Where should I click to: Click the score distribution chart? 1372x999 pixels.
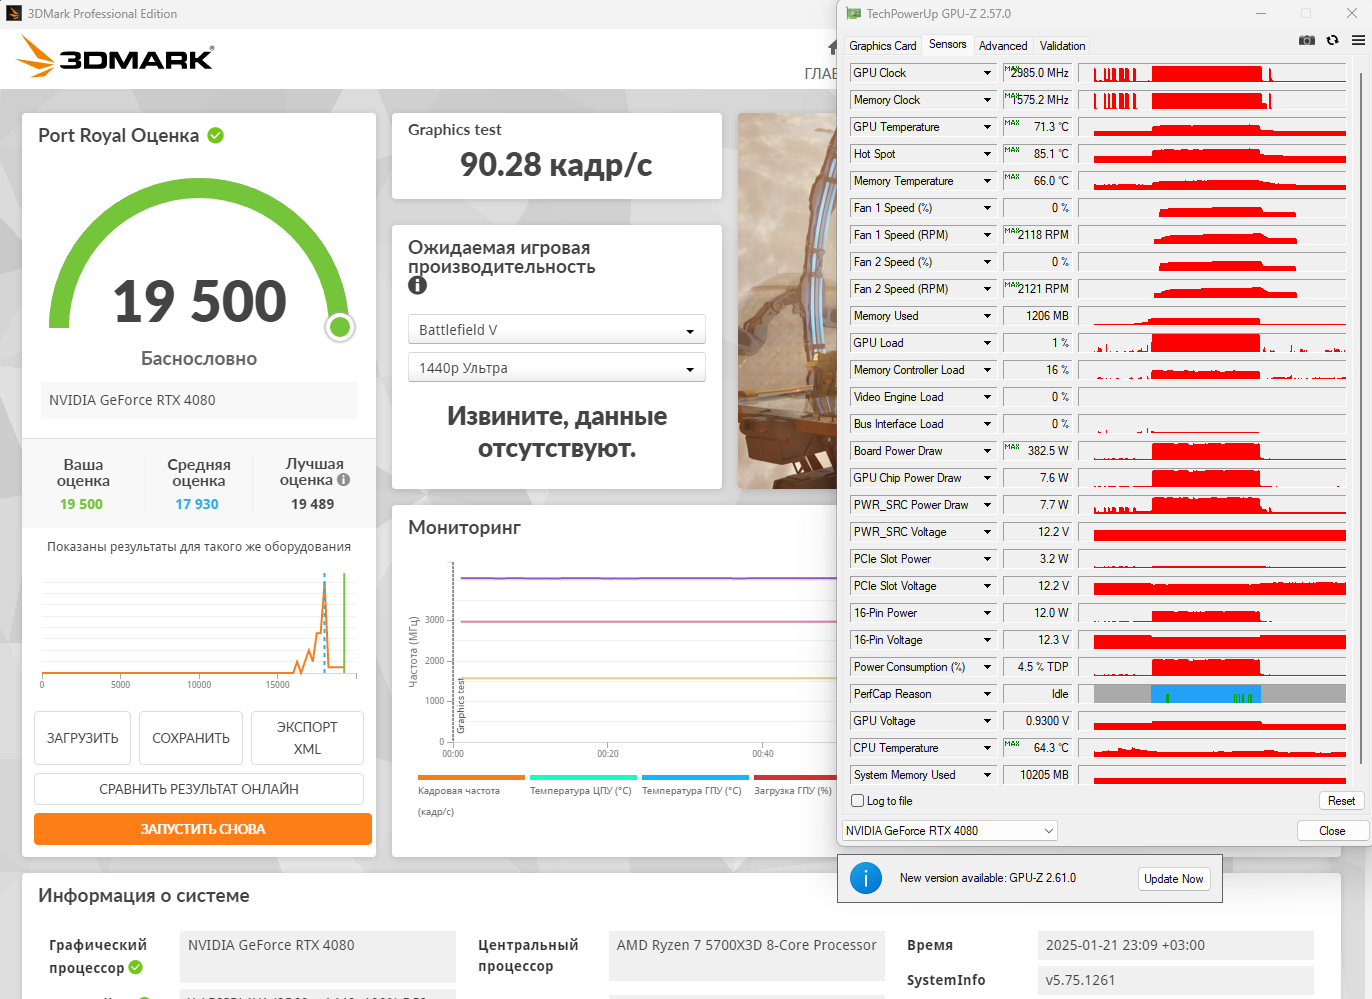coord(199,626)
